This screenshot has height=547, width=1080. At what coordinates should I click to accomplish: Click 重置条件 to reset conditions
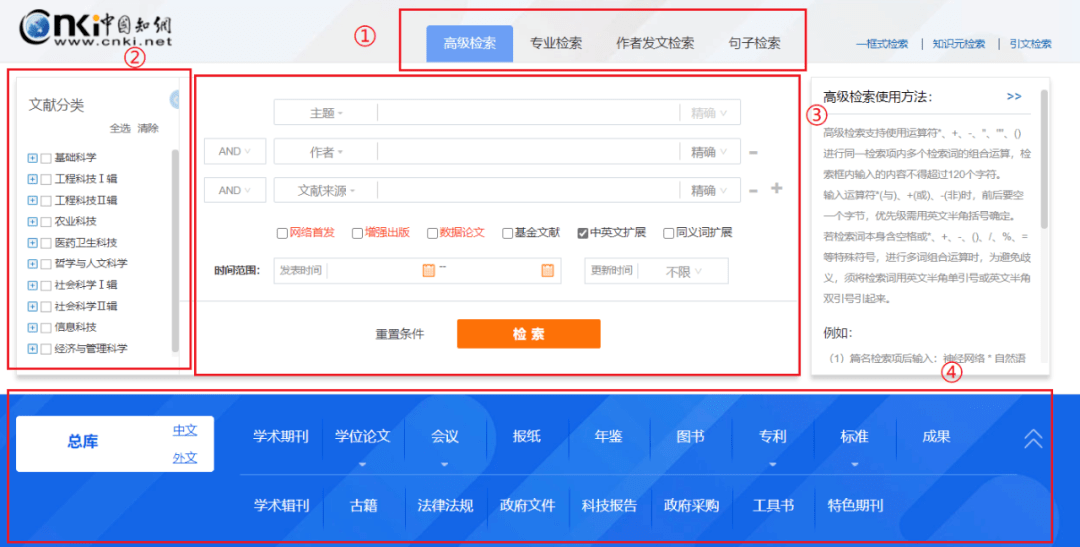coord(399,334)
